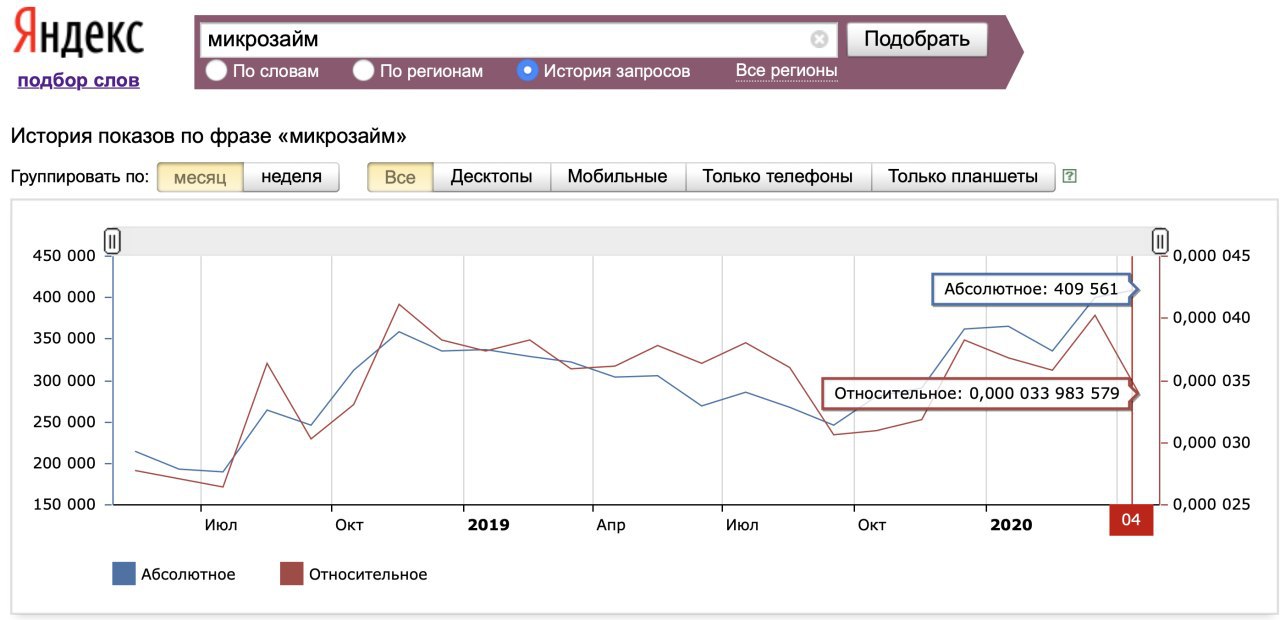Click the Группировать по: label
Viewport: 1280px width, 620px height.
(79, 177)
